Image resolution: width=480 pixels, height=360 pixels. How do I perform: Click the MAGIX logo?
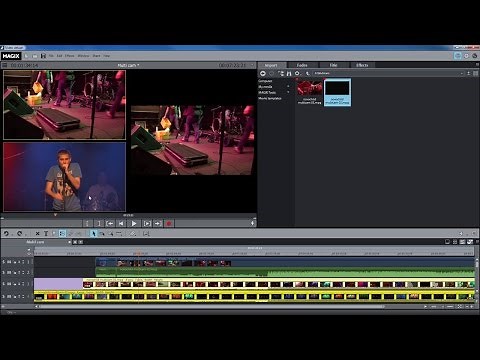11,56
